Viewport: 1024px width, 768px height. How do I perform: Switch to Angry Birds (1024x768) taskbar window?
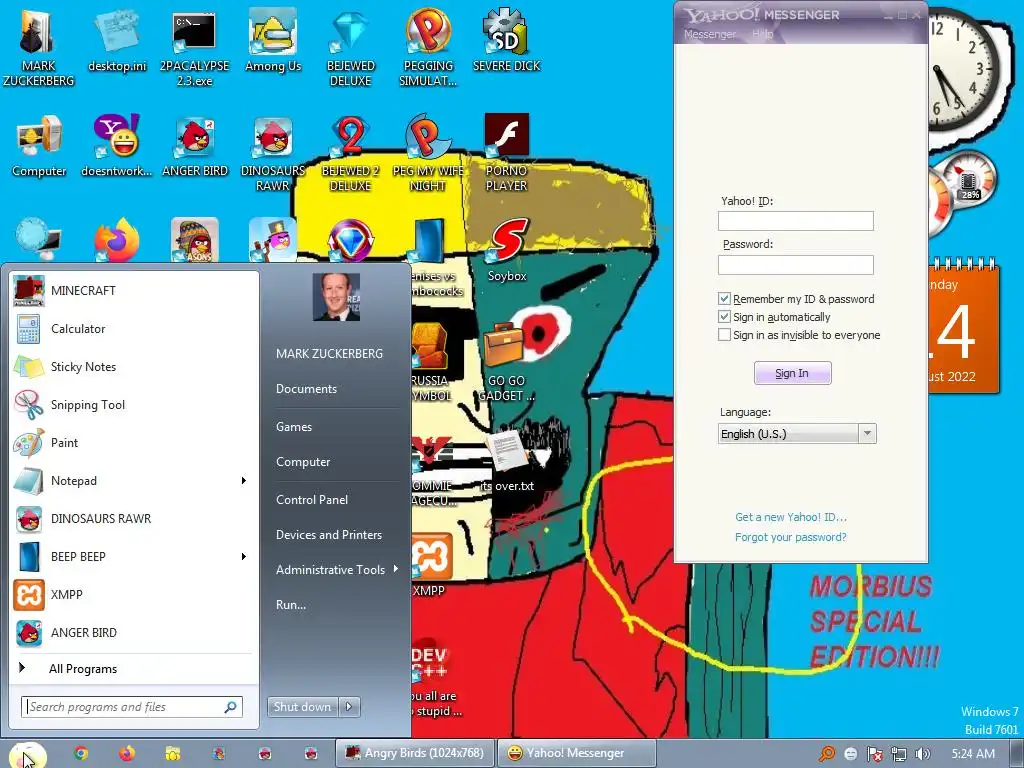tap(415, 753)
